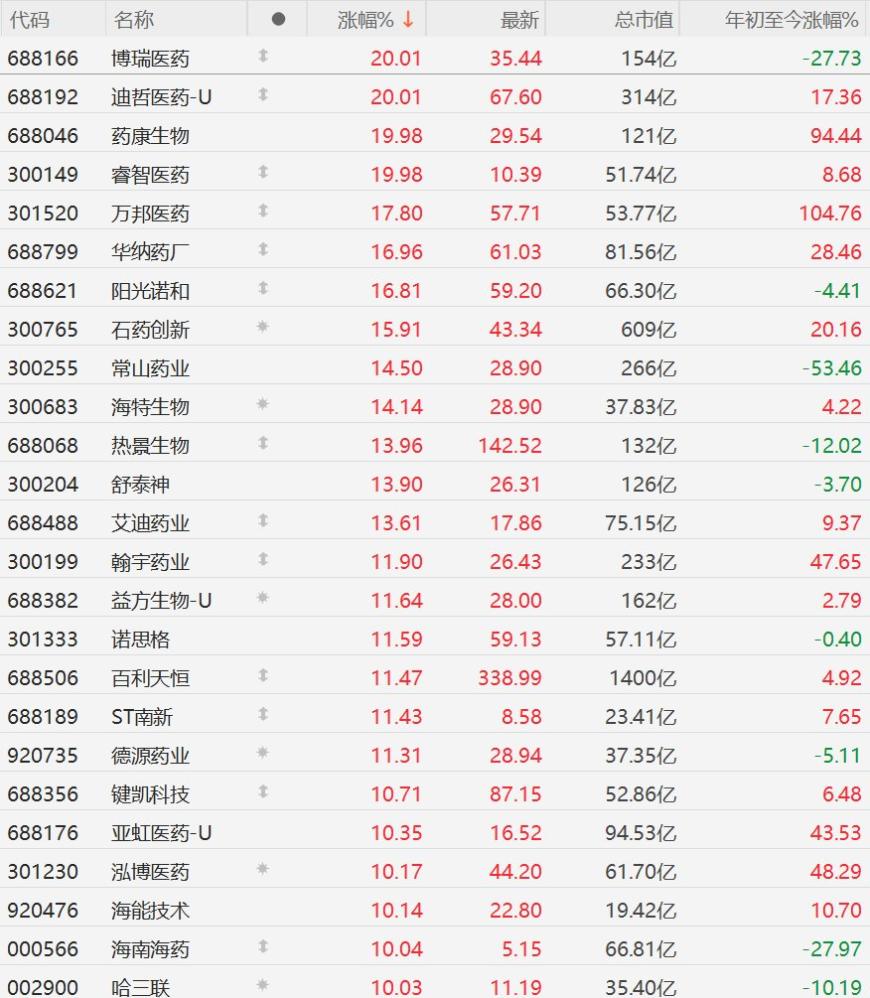The image size is (870, 998).
Task: Click the marker icon in 海南海药 row
Action: coord(263,946)
